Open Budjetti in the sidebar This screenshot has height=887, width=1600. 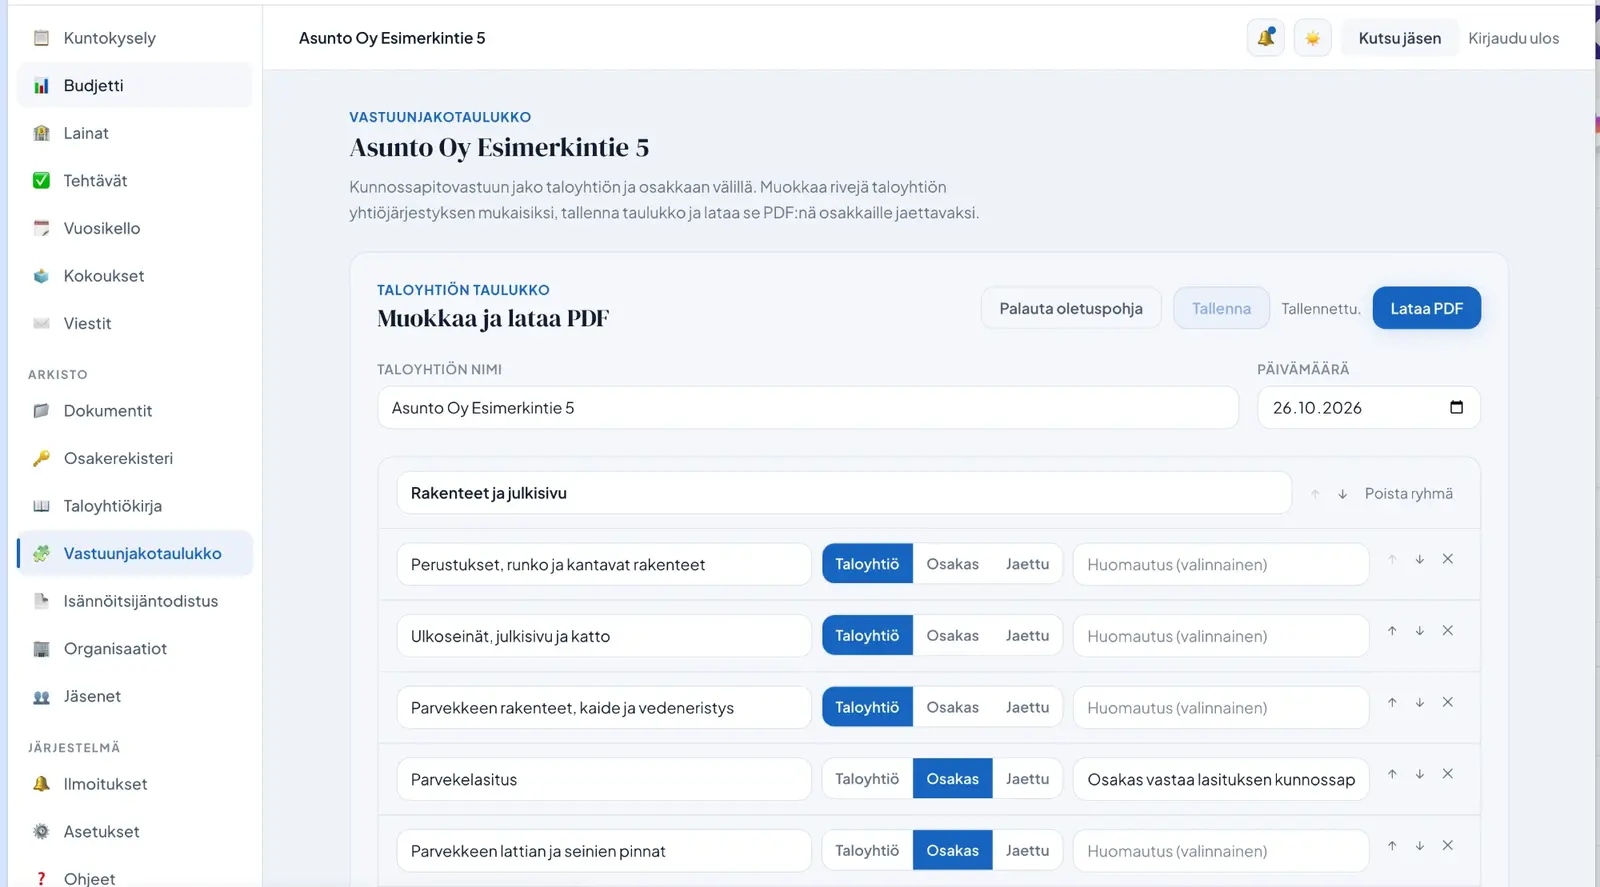135,85
